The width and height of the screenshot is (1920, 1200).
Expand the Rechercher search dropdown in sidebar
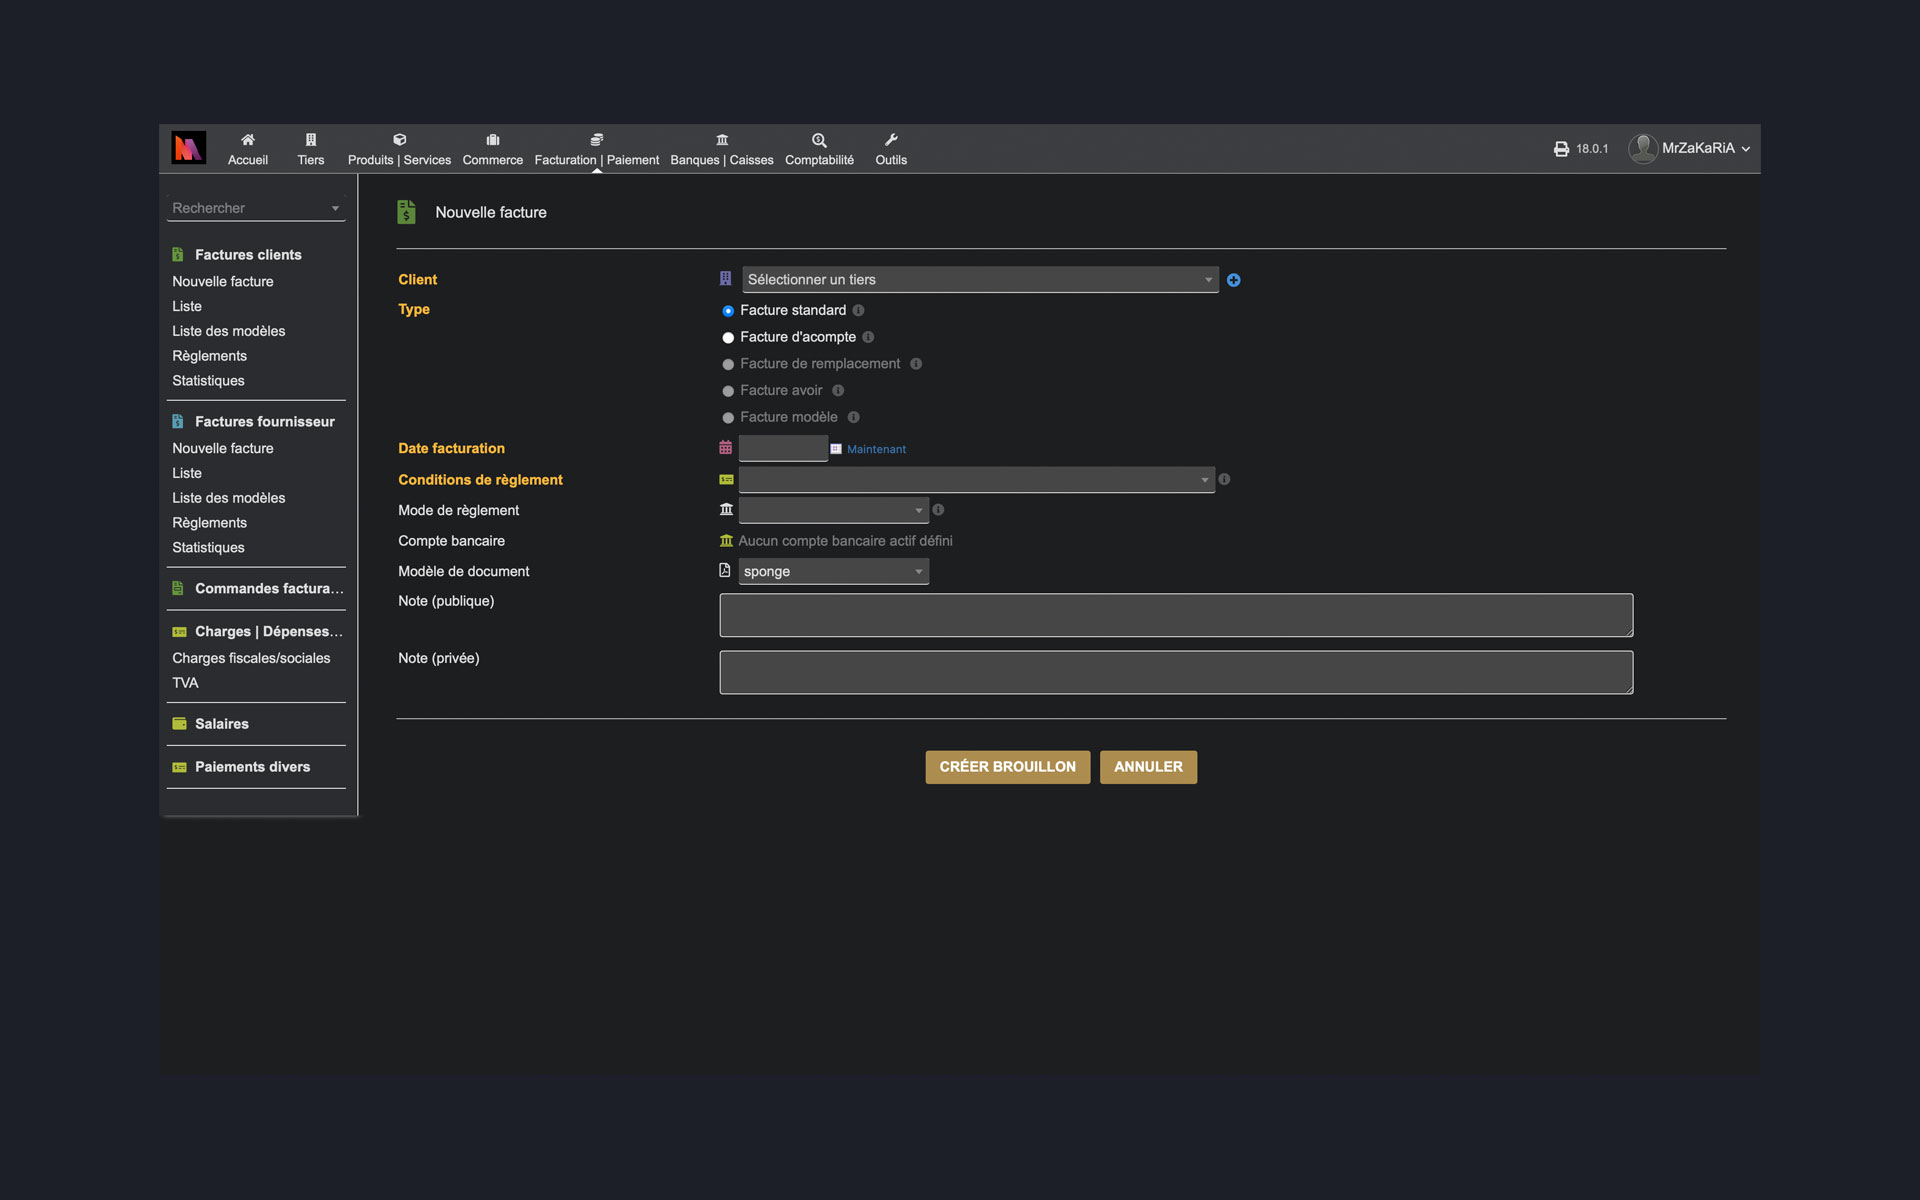pos(336,208)
